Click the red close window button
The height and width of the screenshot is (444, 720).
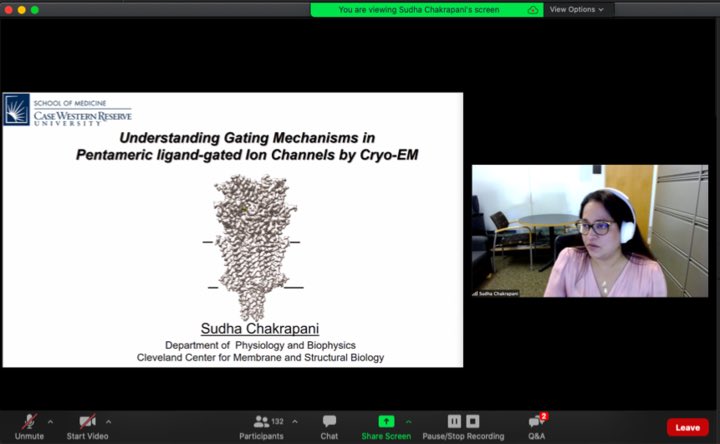point(8,10)
